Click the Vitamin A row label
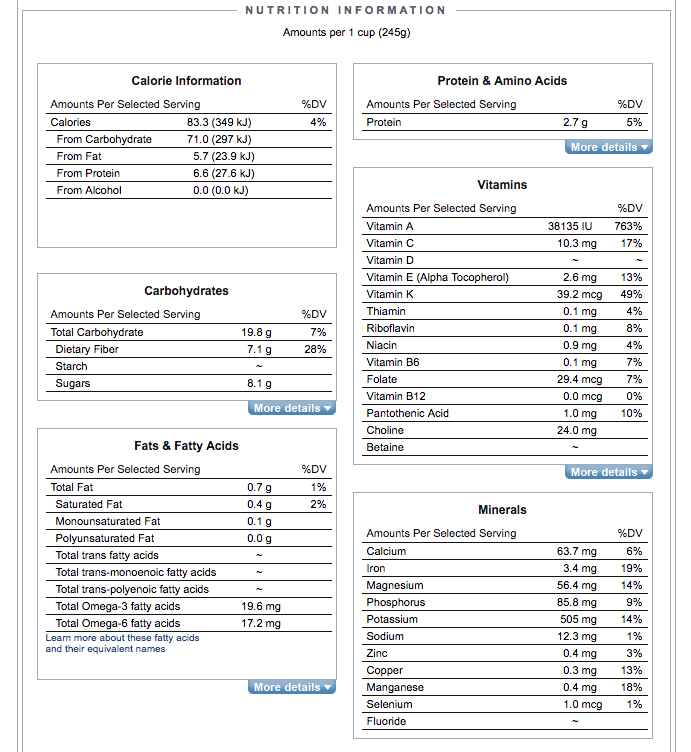Image resolution: width=691 pixels, height=752 pixels. pyautogui.click(x=389, y=226)
